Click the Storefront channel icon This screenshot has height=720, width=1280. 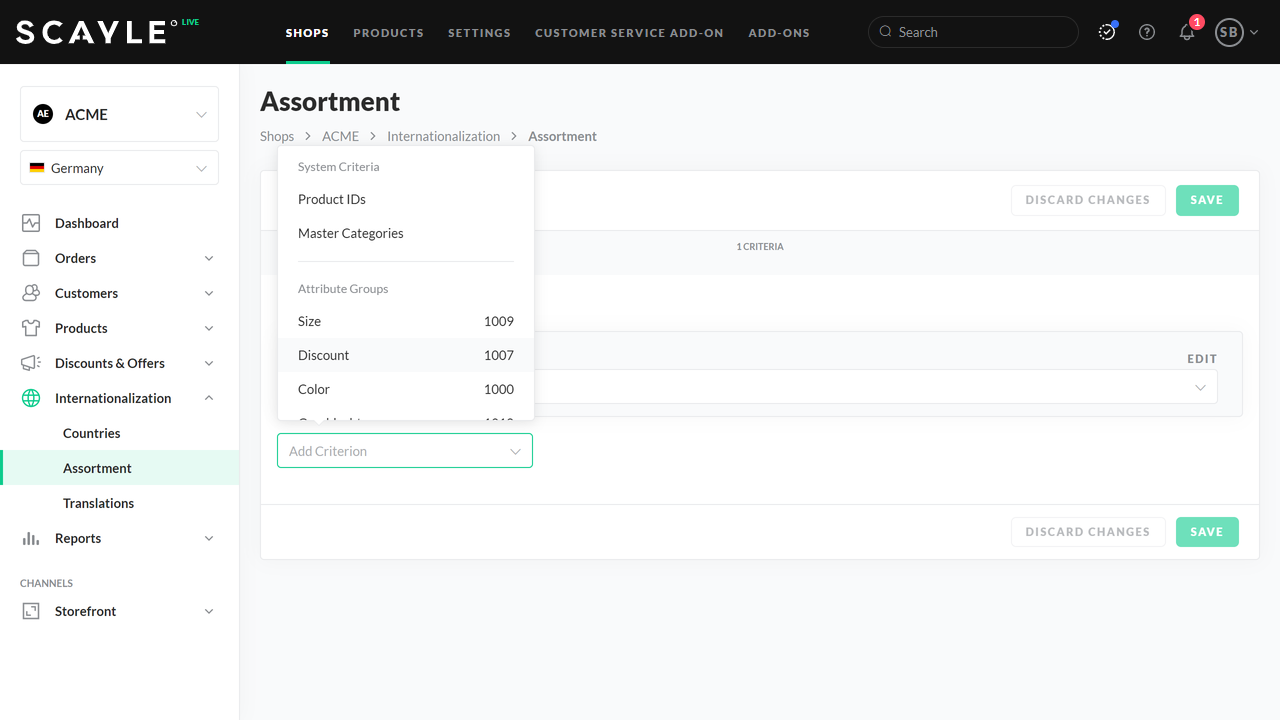click(x=31, y=611)
